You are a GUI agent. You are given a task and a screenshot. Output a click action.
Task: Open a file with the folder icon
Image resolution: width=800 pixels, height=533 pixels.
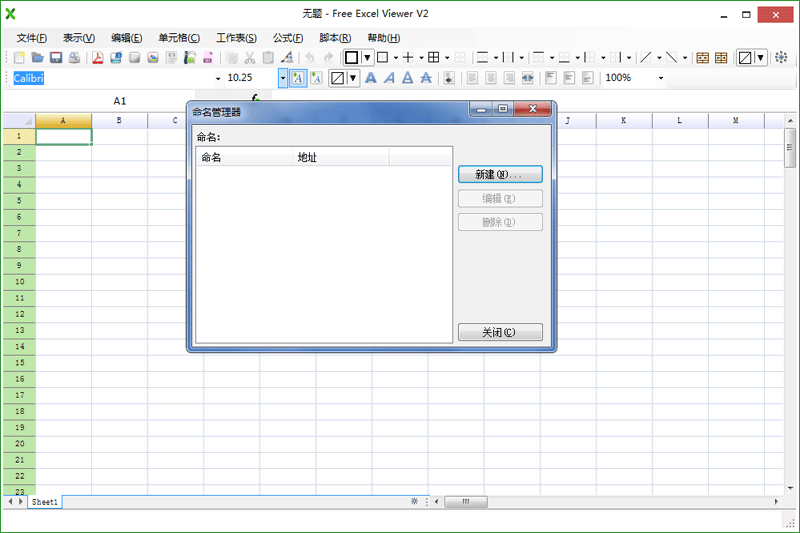click(x=37, y=58)
